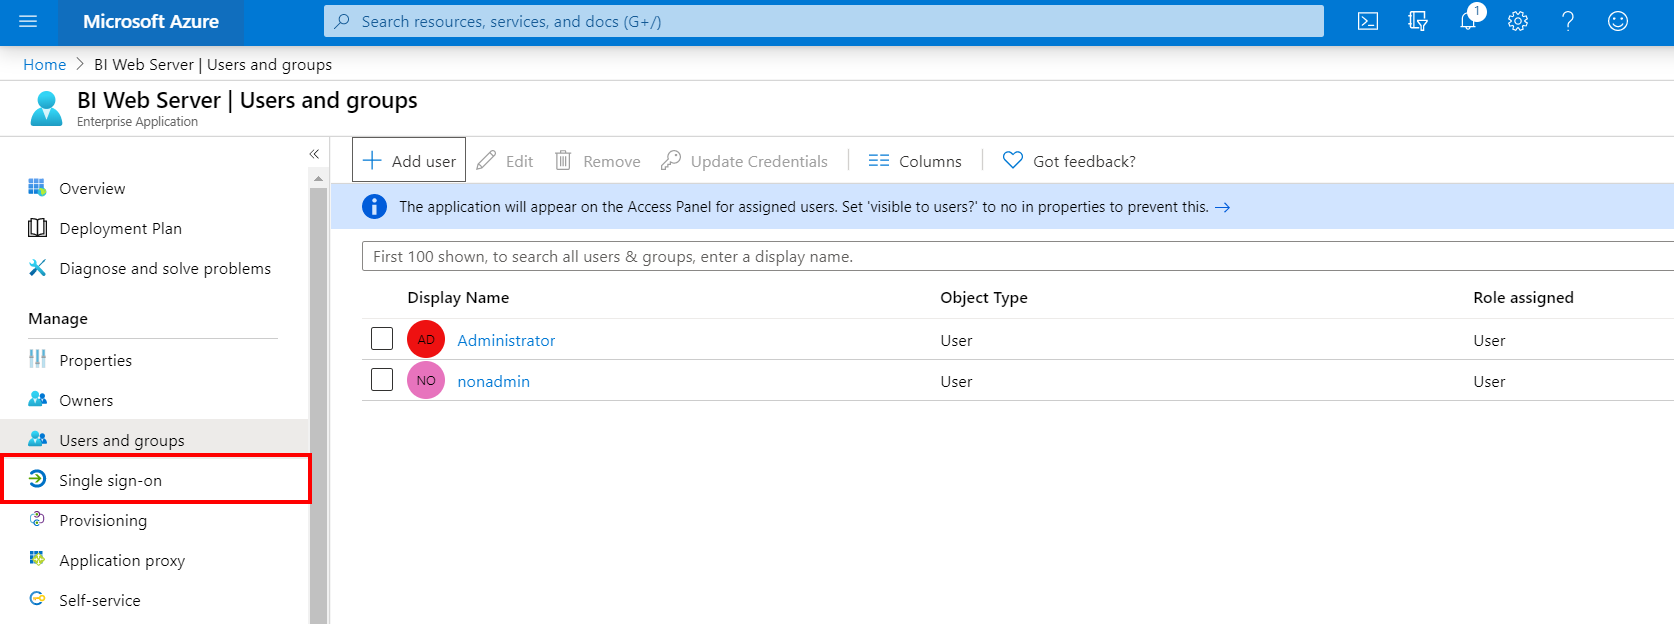Open the Administrator user link
The width and height of the screenshot is (1674, 624).
coord(506,340)
